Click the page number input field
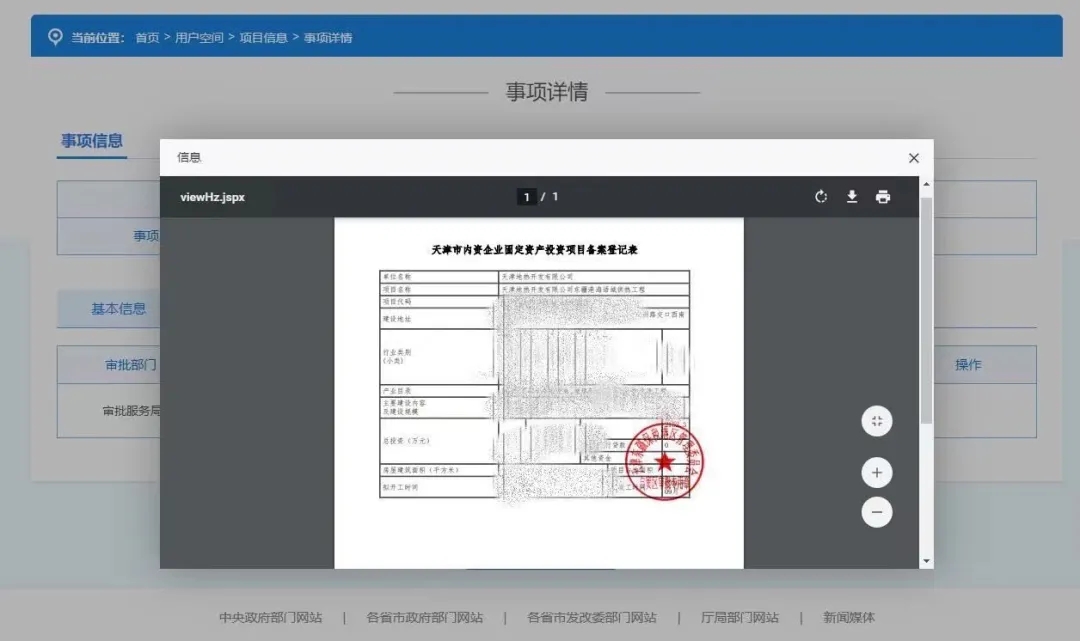Viewport: 1080px width, 641px height. click(527, 197)
